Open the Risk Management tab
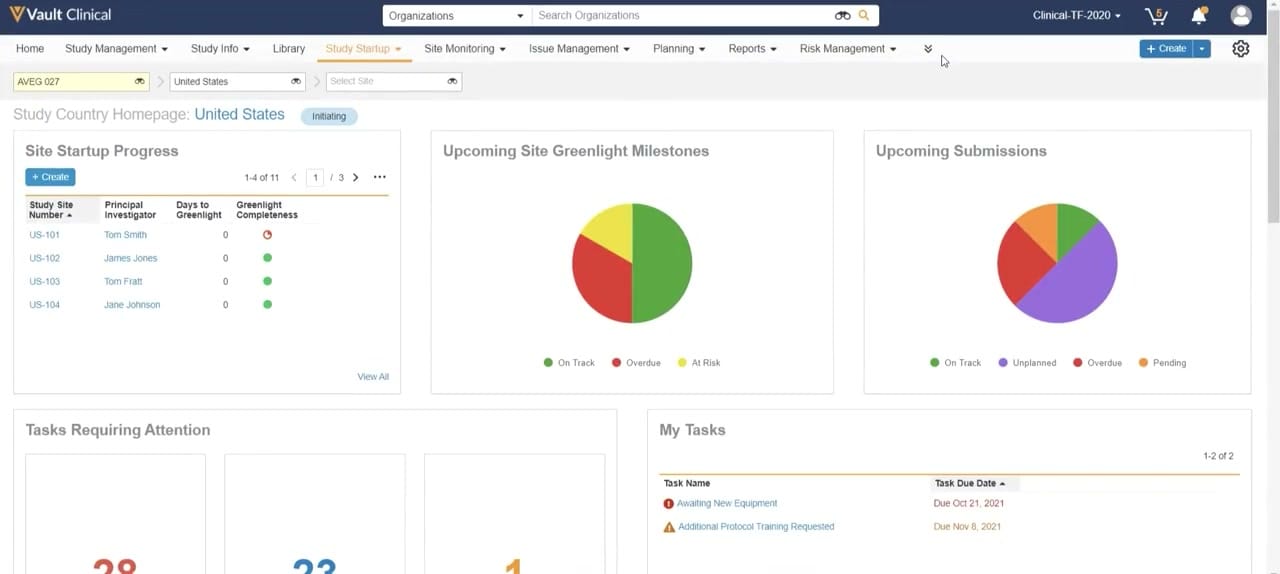 (x=848, y=49)
